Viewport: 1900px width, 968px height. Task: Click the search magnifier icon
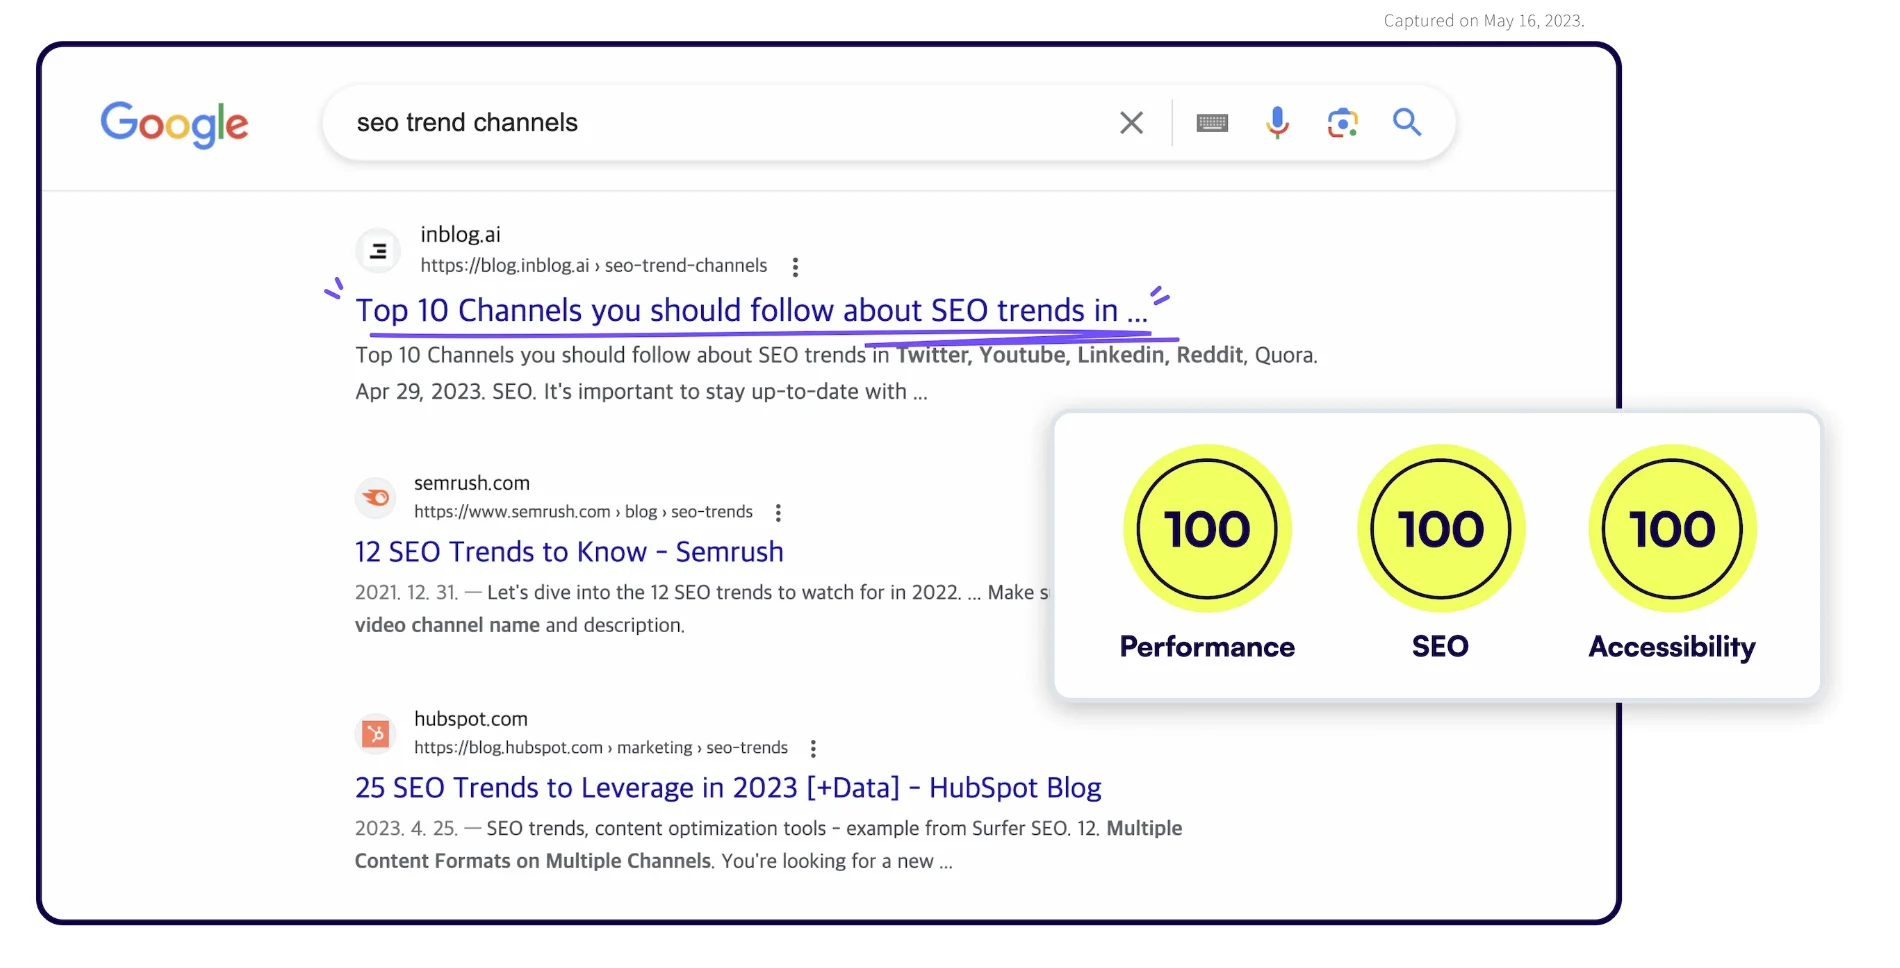[x=1407, y=122]
